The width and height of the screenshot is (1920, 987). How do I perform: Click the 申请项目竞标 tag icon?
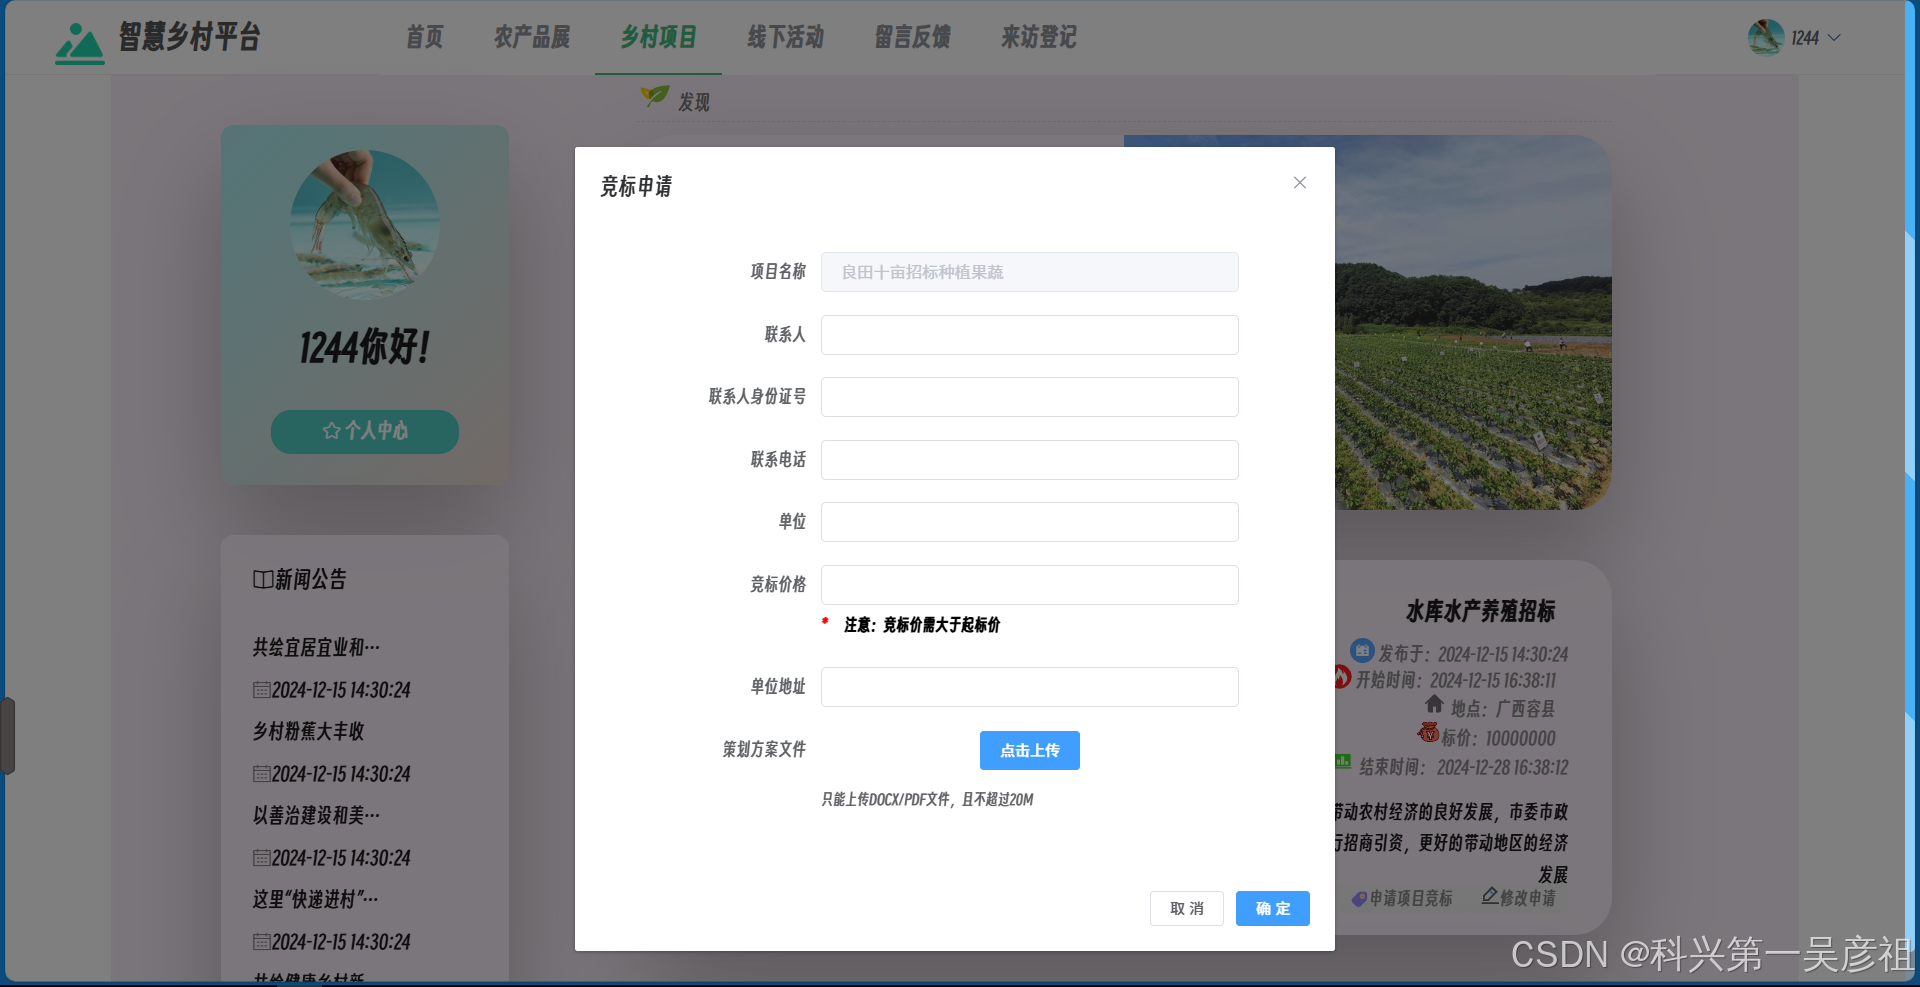tap(1359, 899)
